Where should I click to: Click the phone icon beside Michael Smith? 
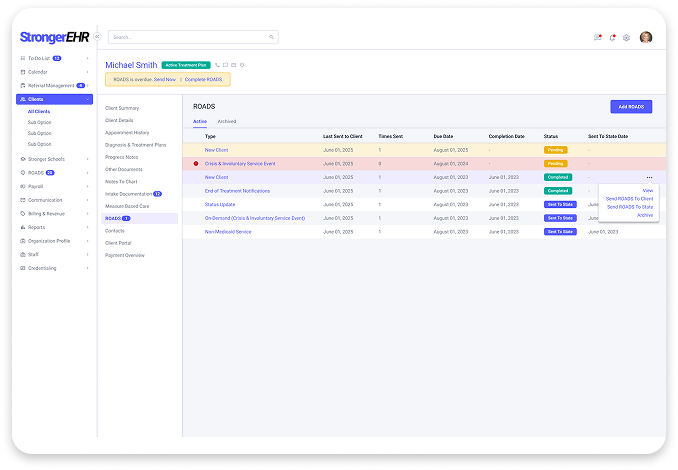(x=217, y=64)
